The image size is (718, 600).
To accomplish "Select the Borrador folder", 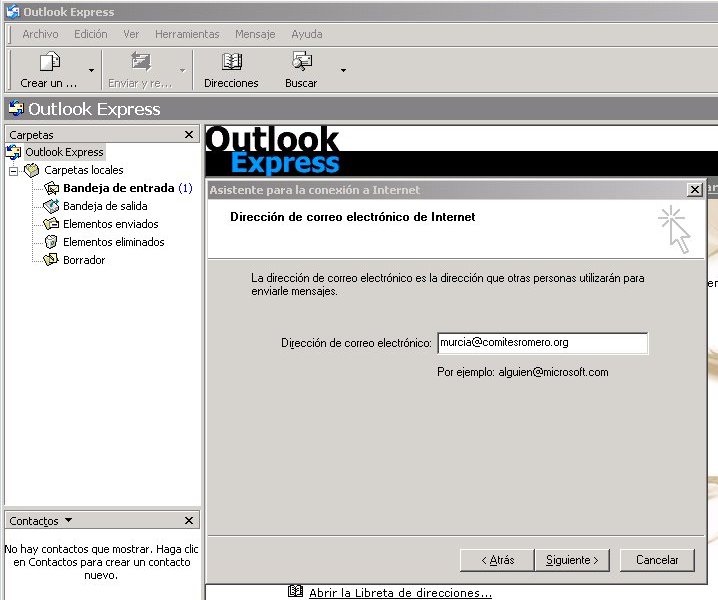I will tap(83, 260).
